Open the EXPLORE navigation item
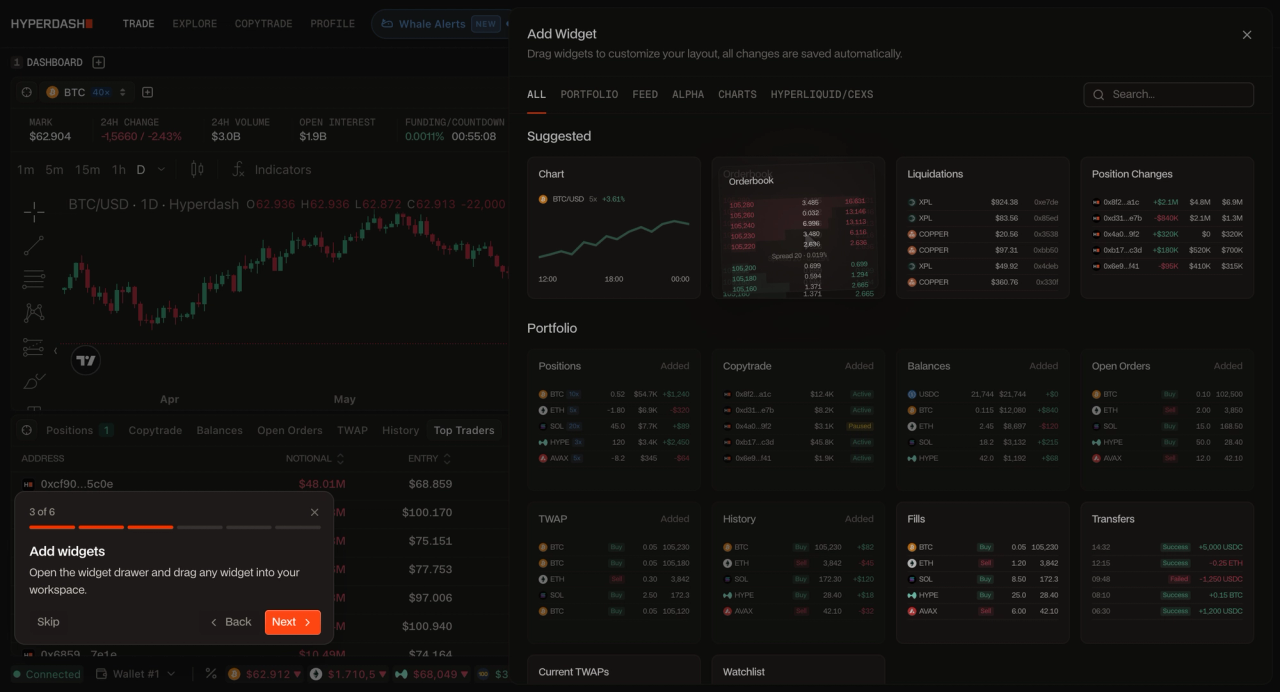 click(194, 23)
